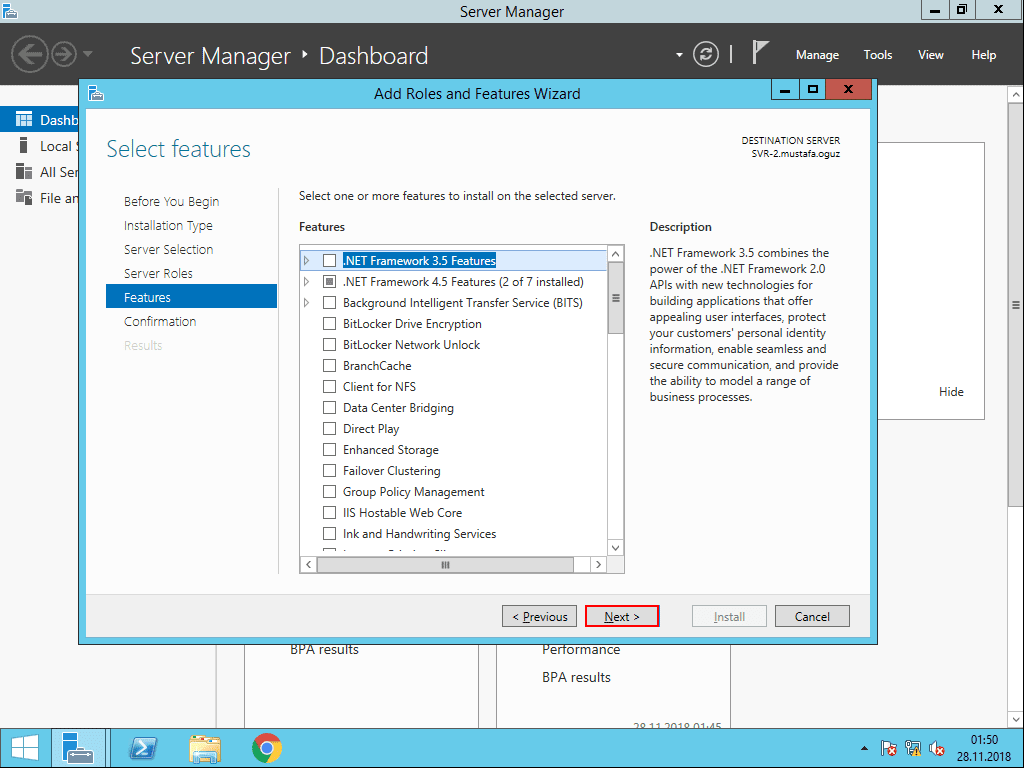Viewport: 1024px width, 768px height.
Task: Open the Tools menu
Action: (877, 55)
